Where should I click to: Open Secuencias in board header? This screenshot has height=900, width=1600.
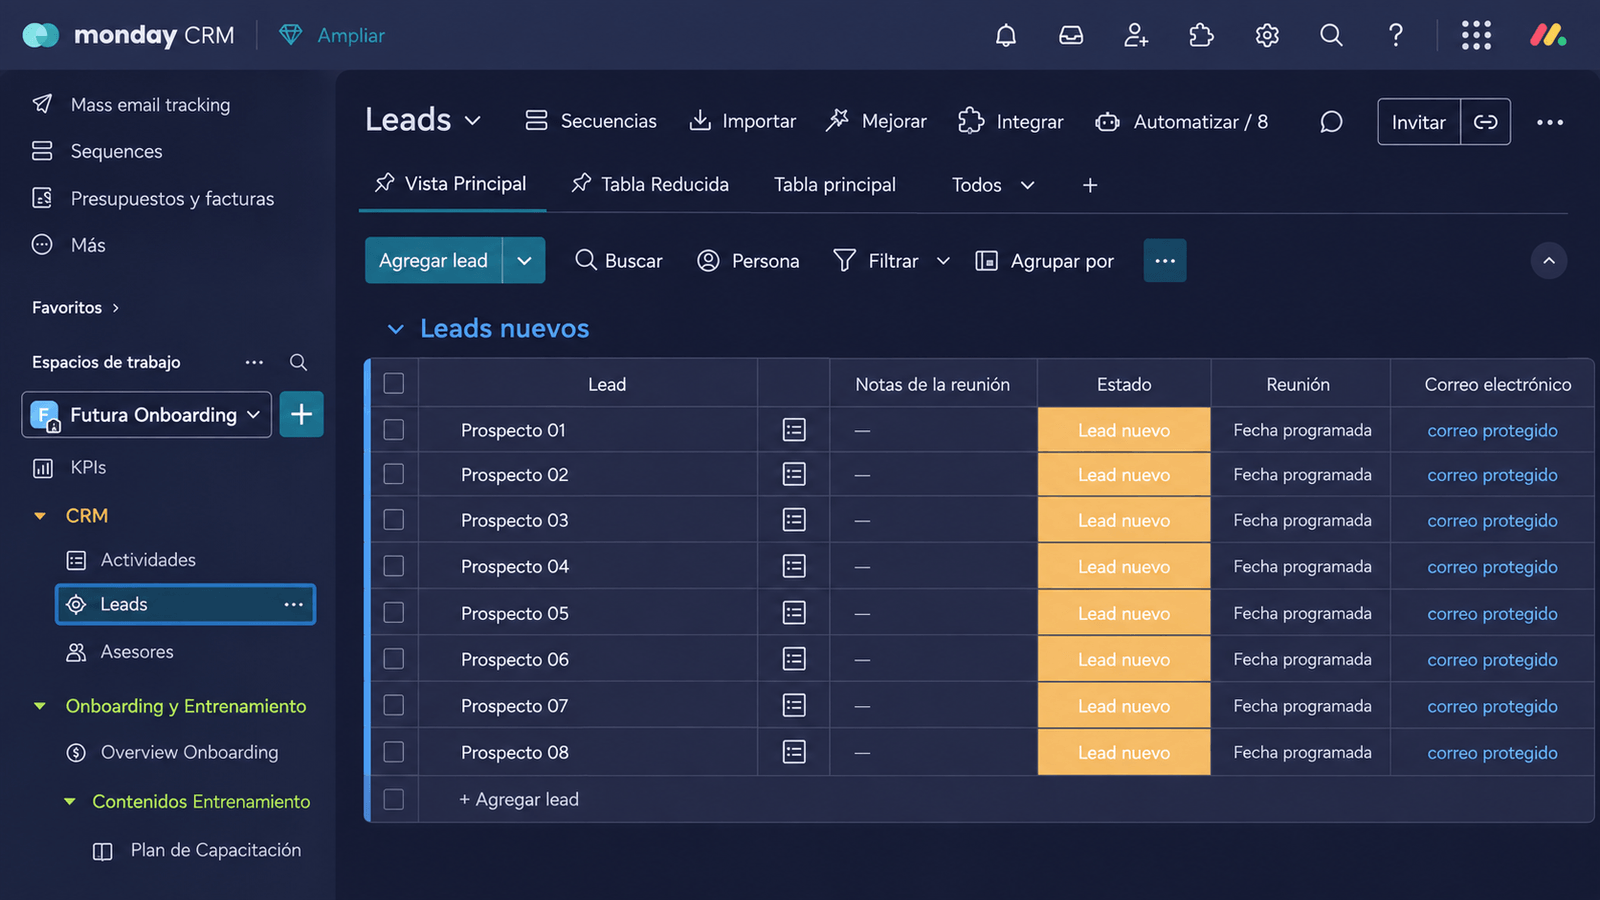(x=591, y=121)
